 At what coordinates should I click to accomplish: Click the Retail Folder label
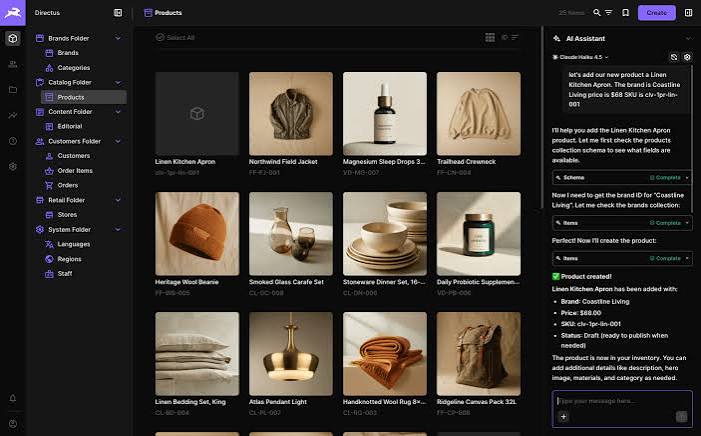pos(66,200)
